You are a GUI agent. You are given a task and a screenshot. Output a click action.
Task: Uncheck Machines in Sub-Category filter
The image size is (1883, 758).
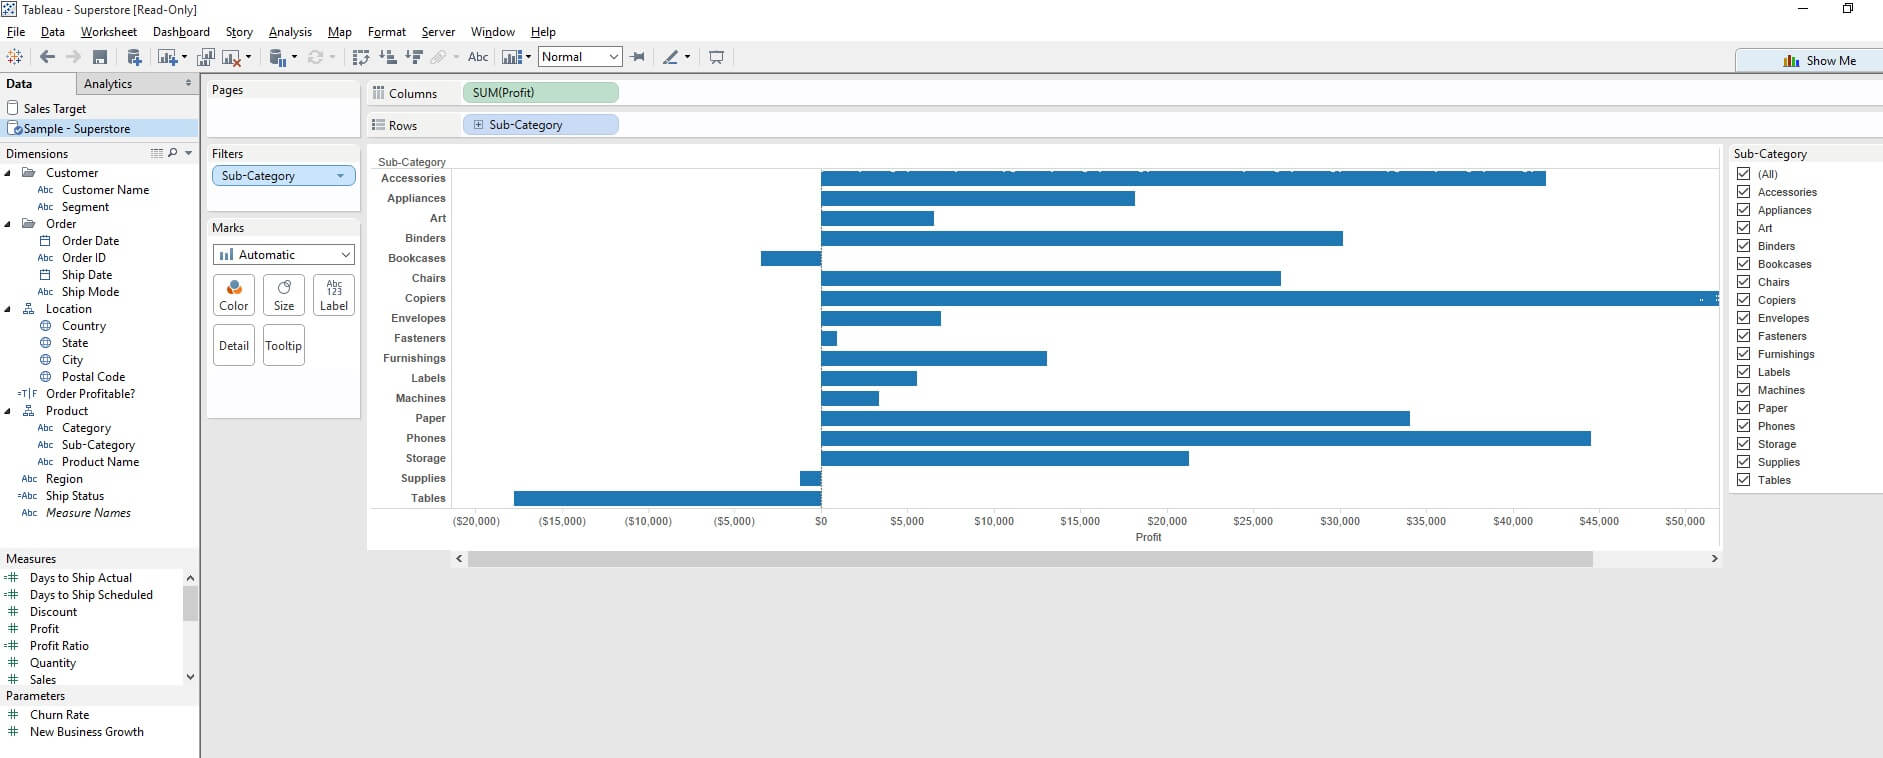[1744, 390]
